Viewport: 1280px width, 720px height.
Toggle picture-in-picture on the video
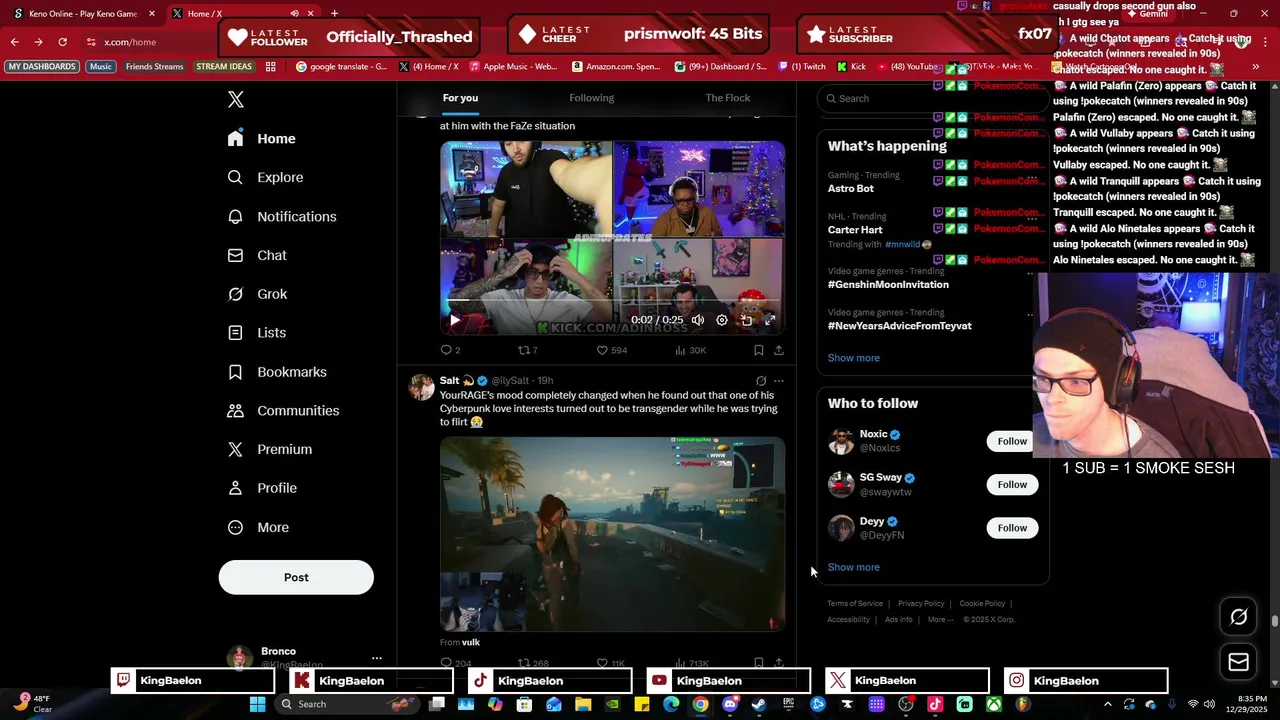pos(746,320)
